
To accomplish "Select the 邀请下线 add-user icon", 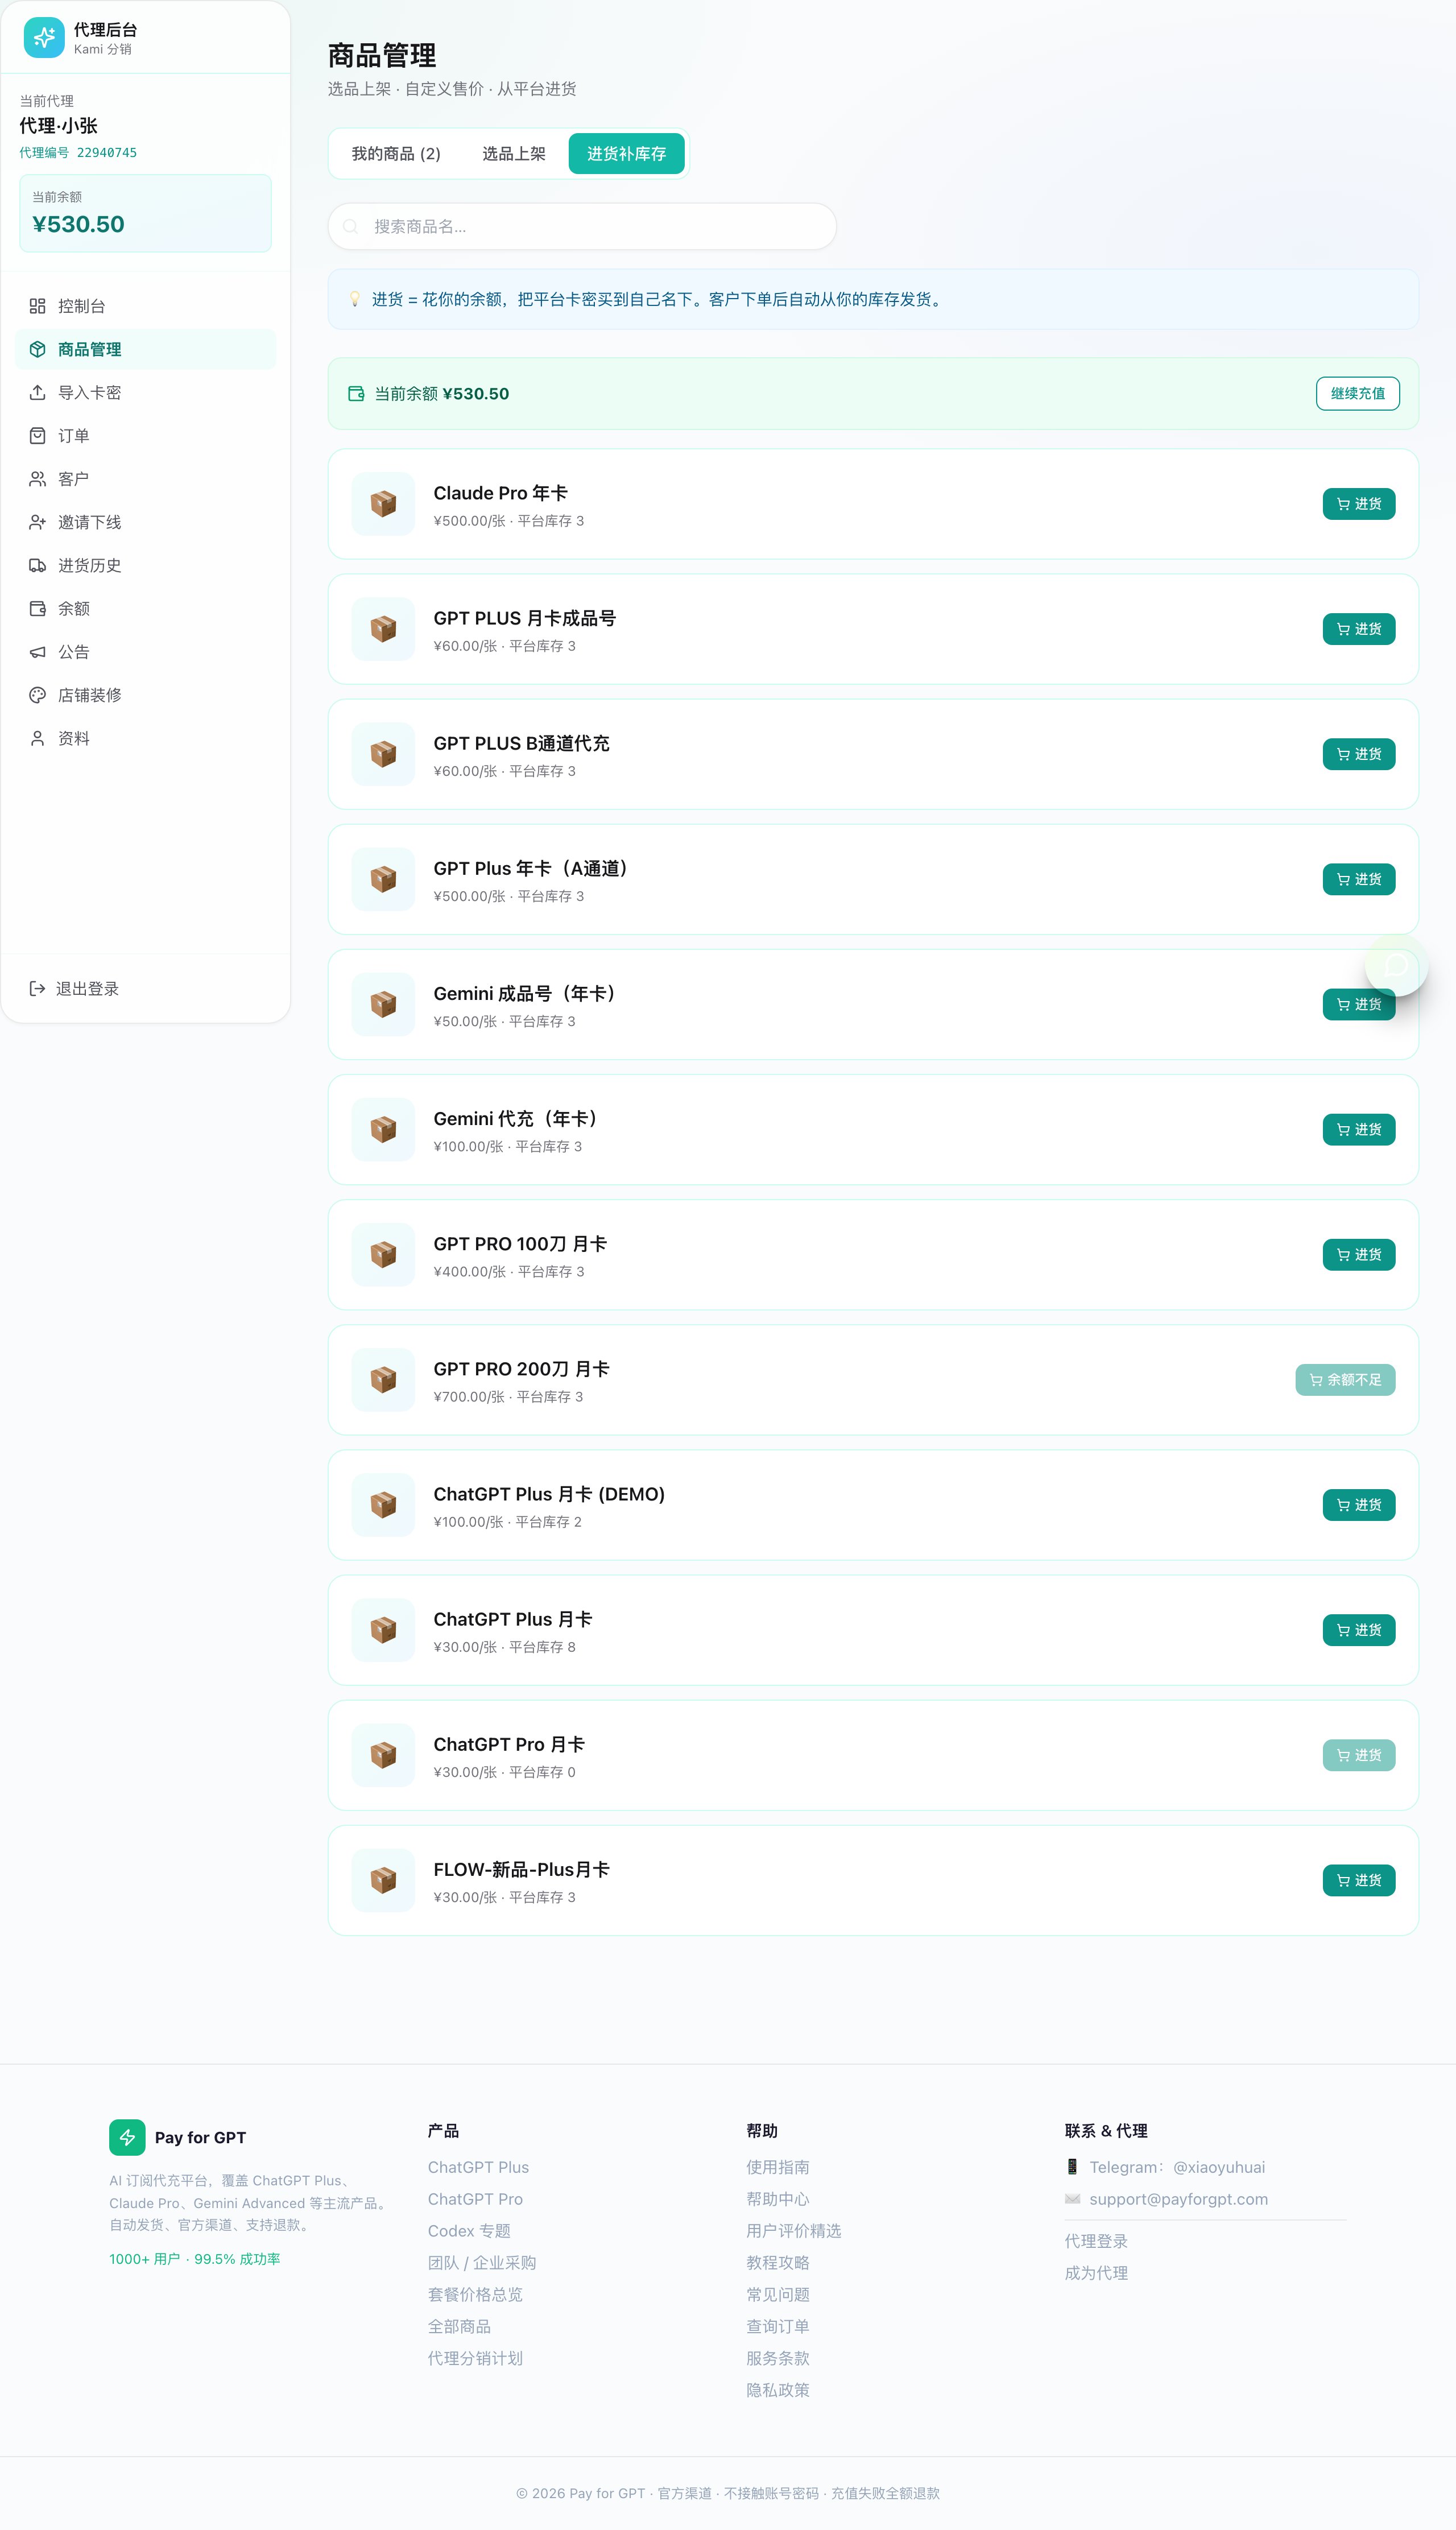I will [37, 522].
